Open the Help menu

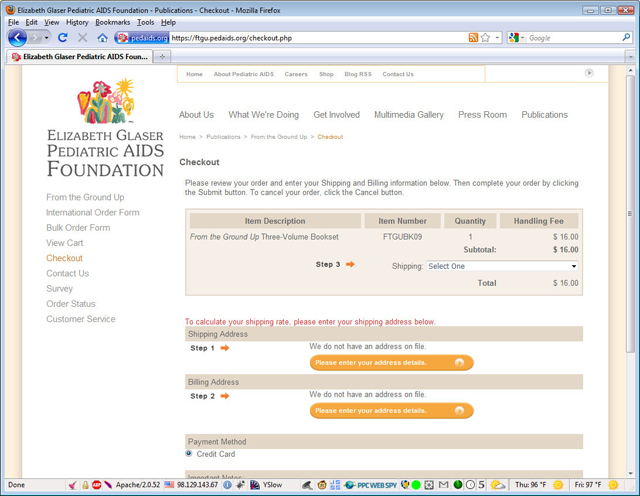coord(168,22)
